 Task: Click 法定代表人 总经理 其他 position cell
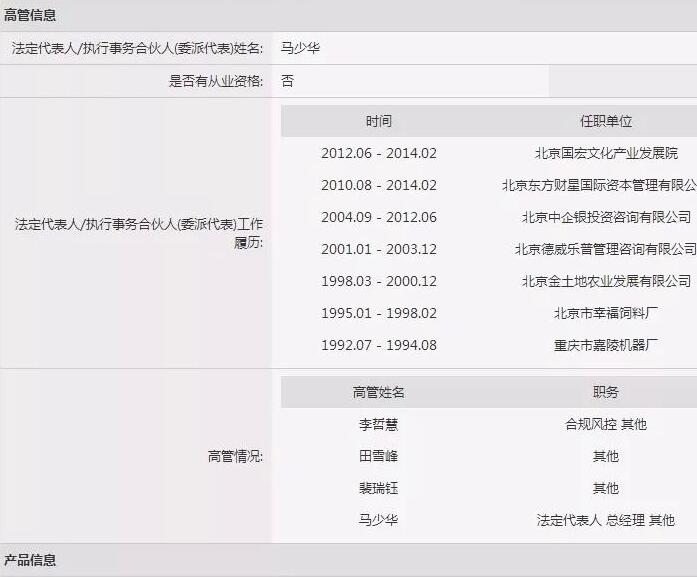pyautogui.click(x=606, y=520)
